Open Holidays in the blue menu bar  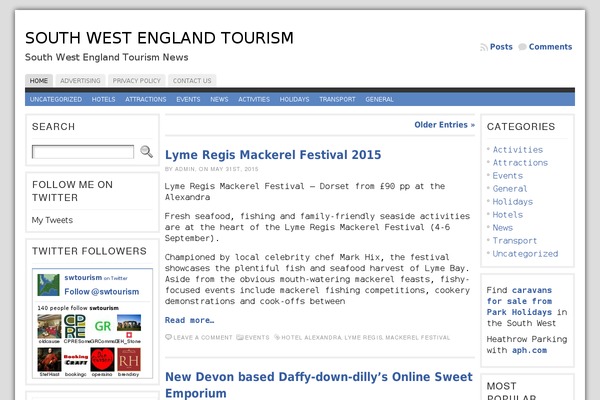pyautogui.click(x=294, y=100)
